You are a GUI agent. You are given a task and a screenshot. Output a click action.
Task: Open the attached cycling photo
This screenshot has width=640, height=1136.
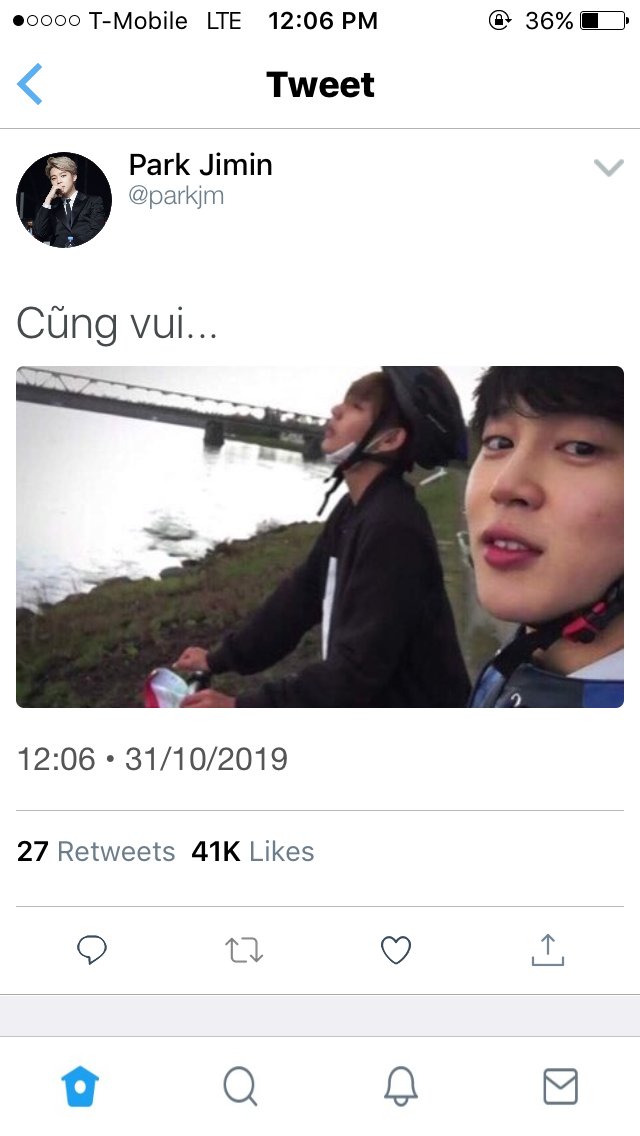tap(320, 537)
